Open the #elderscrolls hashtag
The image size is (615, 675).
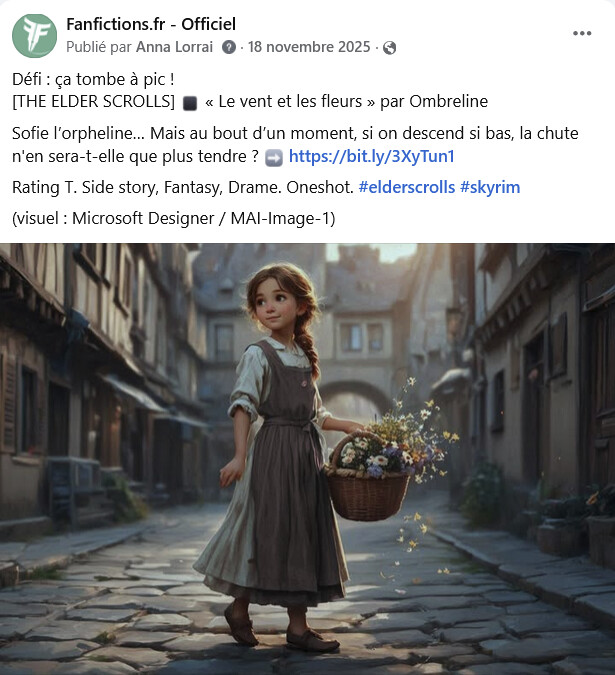[407, 187]
